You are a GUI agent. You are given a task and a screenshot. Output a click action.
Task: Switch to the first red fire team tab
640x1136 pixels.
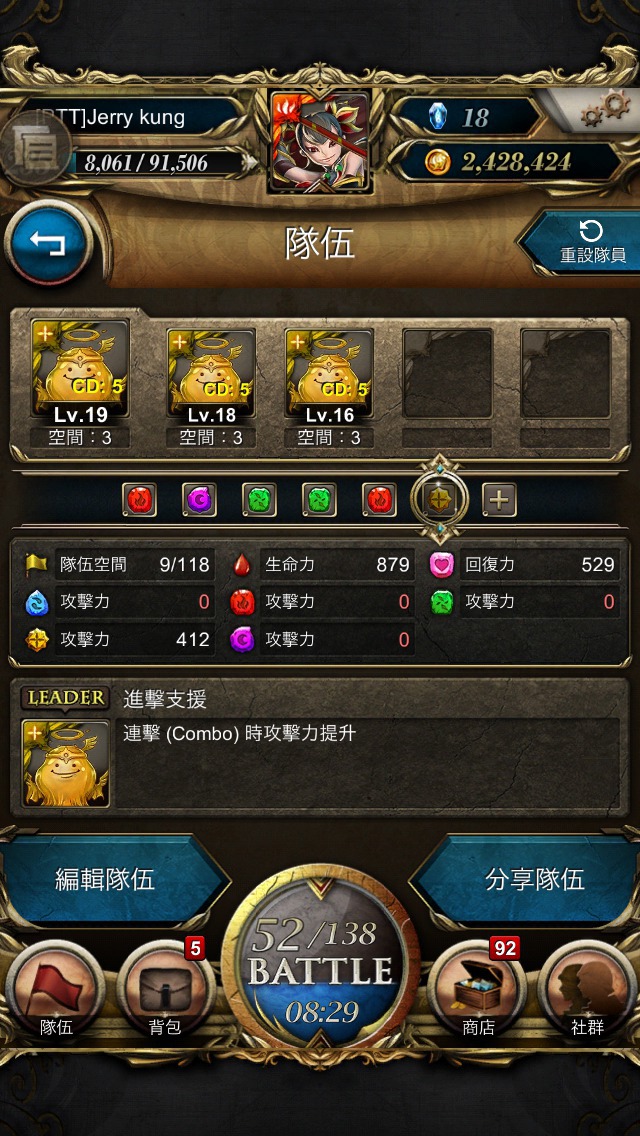click(139, 500)
